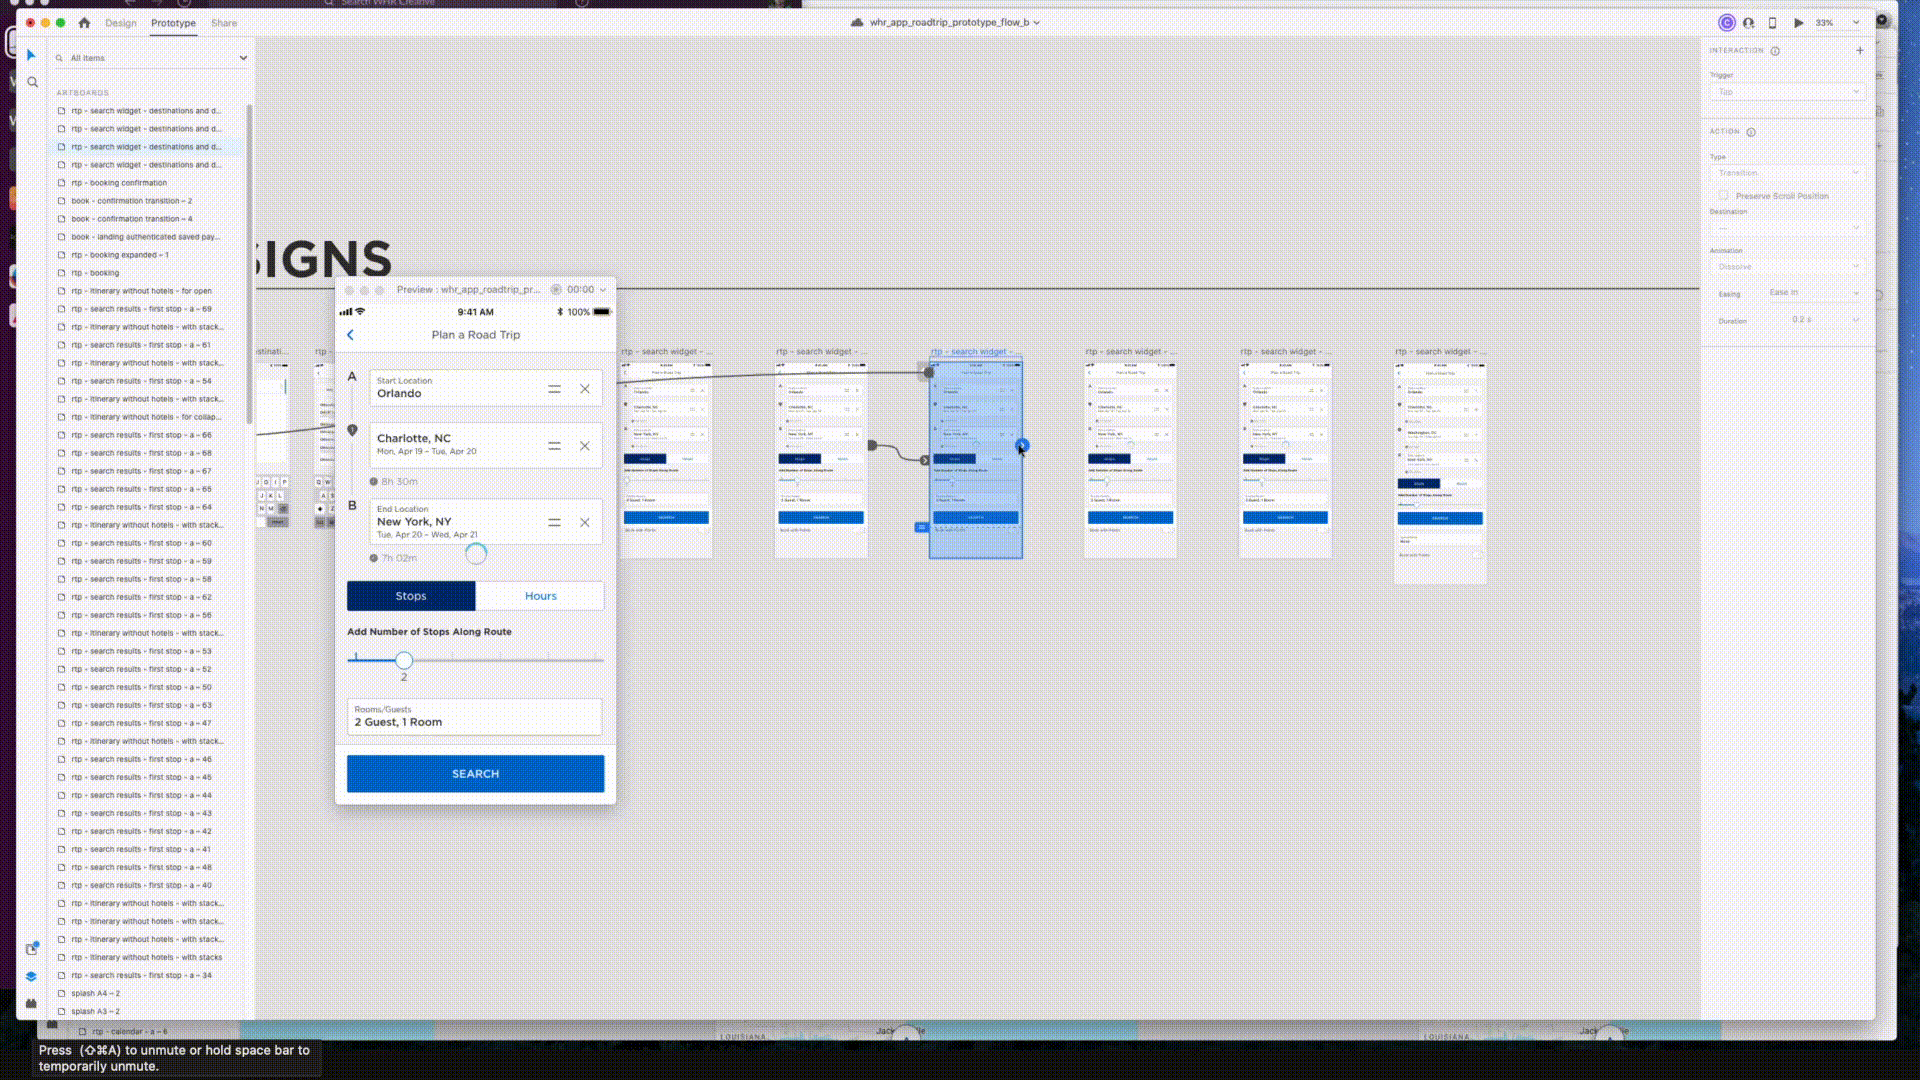
Task: Remove the Charlotte, NC stop with X
Action: [x=585, y=446]
